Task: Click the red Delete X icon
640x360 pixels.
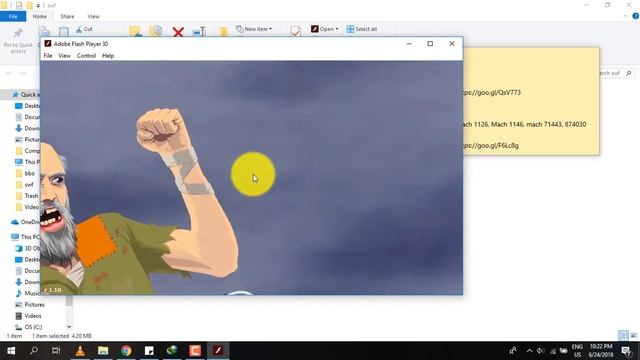Action: coord(178,32)
